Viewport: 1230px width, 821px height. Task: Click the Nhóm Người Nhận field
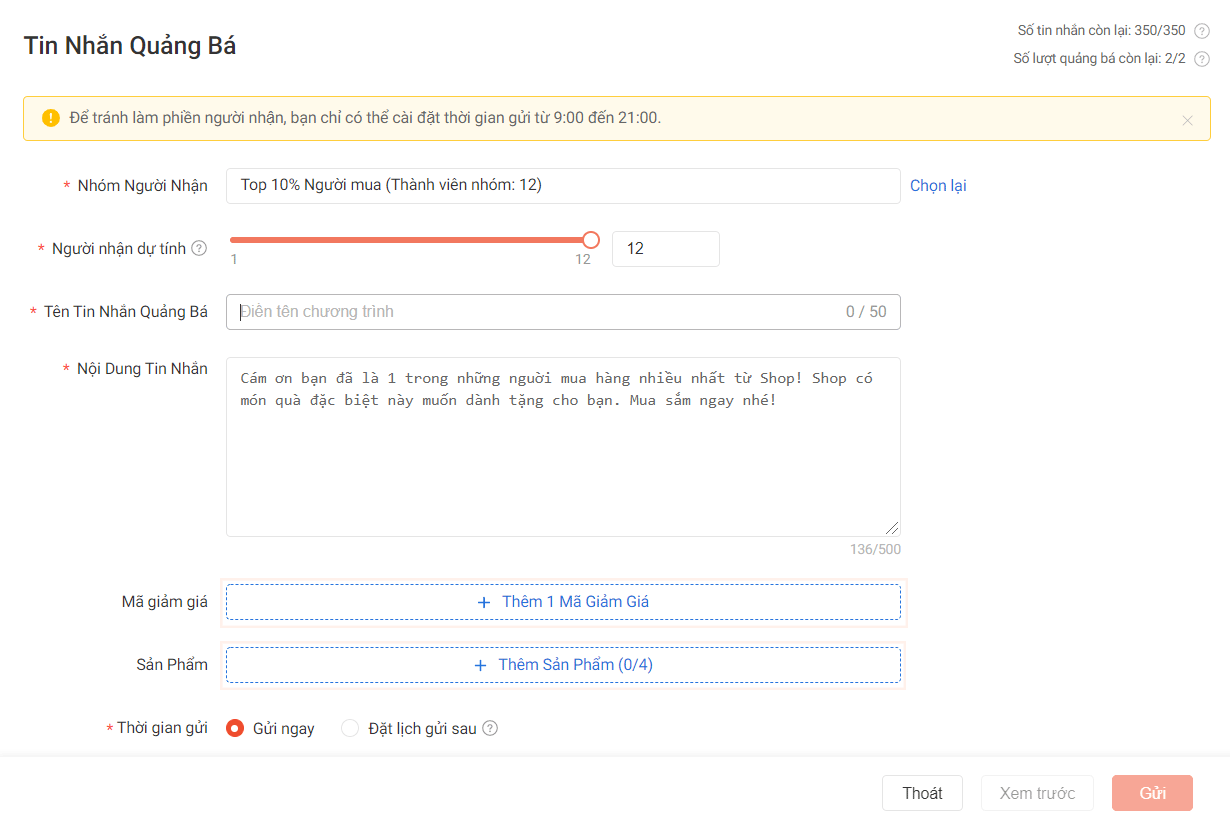click(562, 186)
